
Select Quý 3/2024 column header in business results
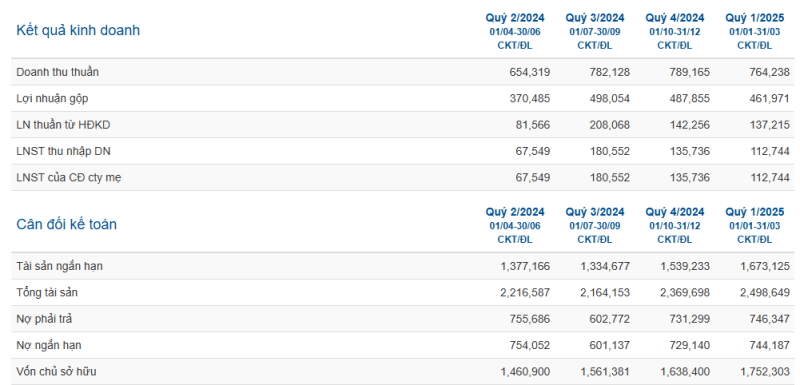(594, 18)
